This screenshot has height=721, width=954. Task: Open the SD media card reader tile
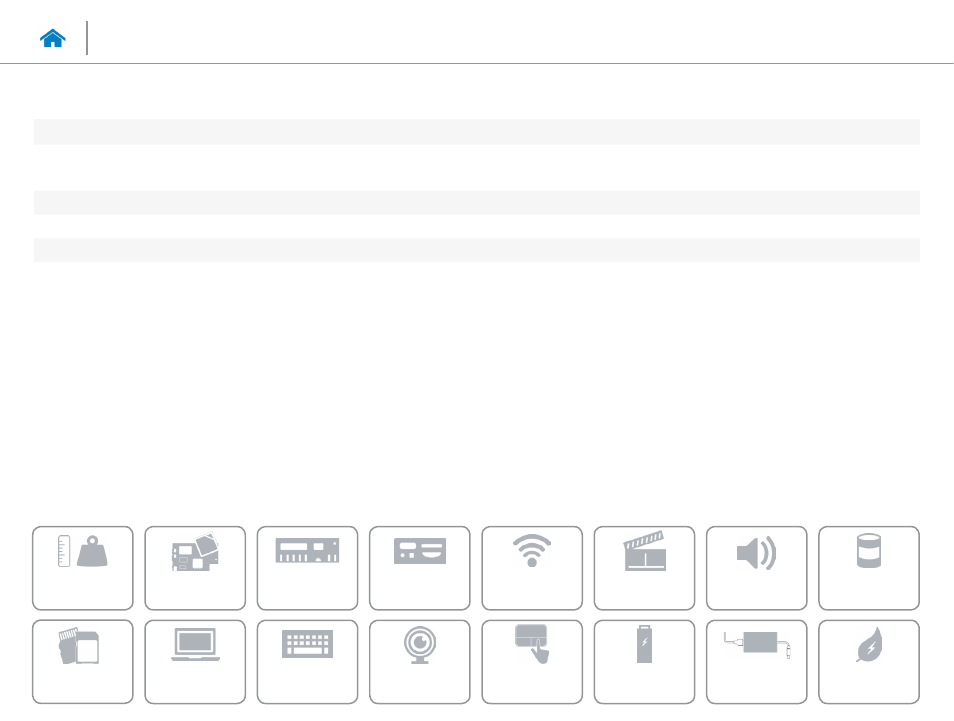[83, 661]
